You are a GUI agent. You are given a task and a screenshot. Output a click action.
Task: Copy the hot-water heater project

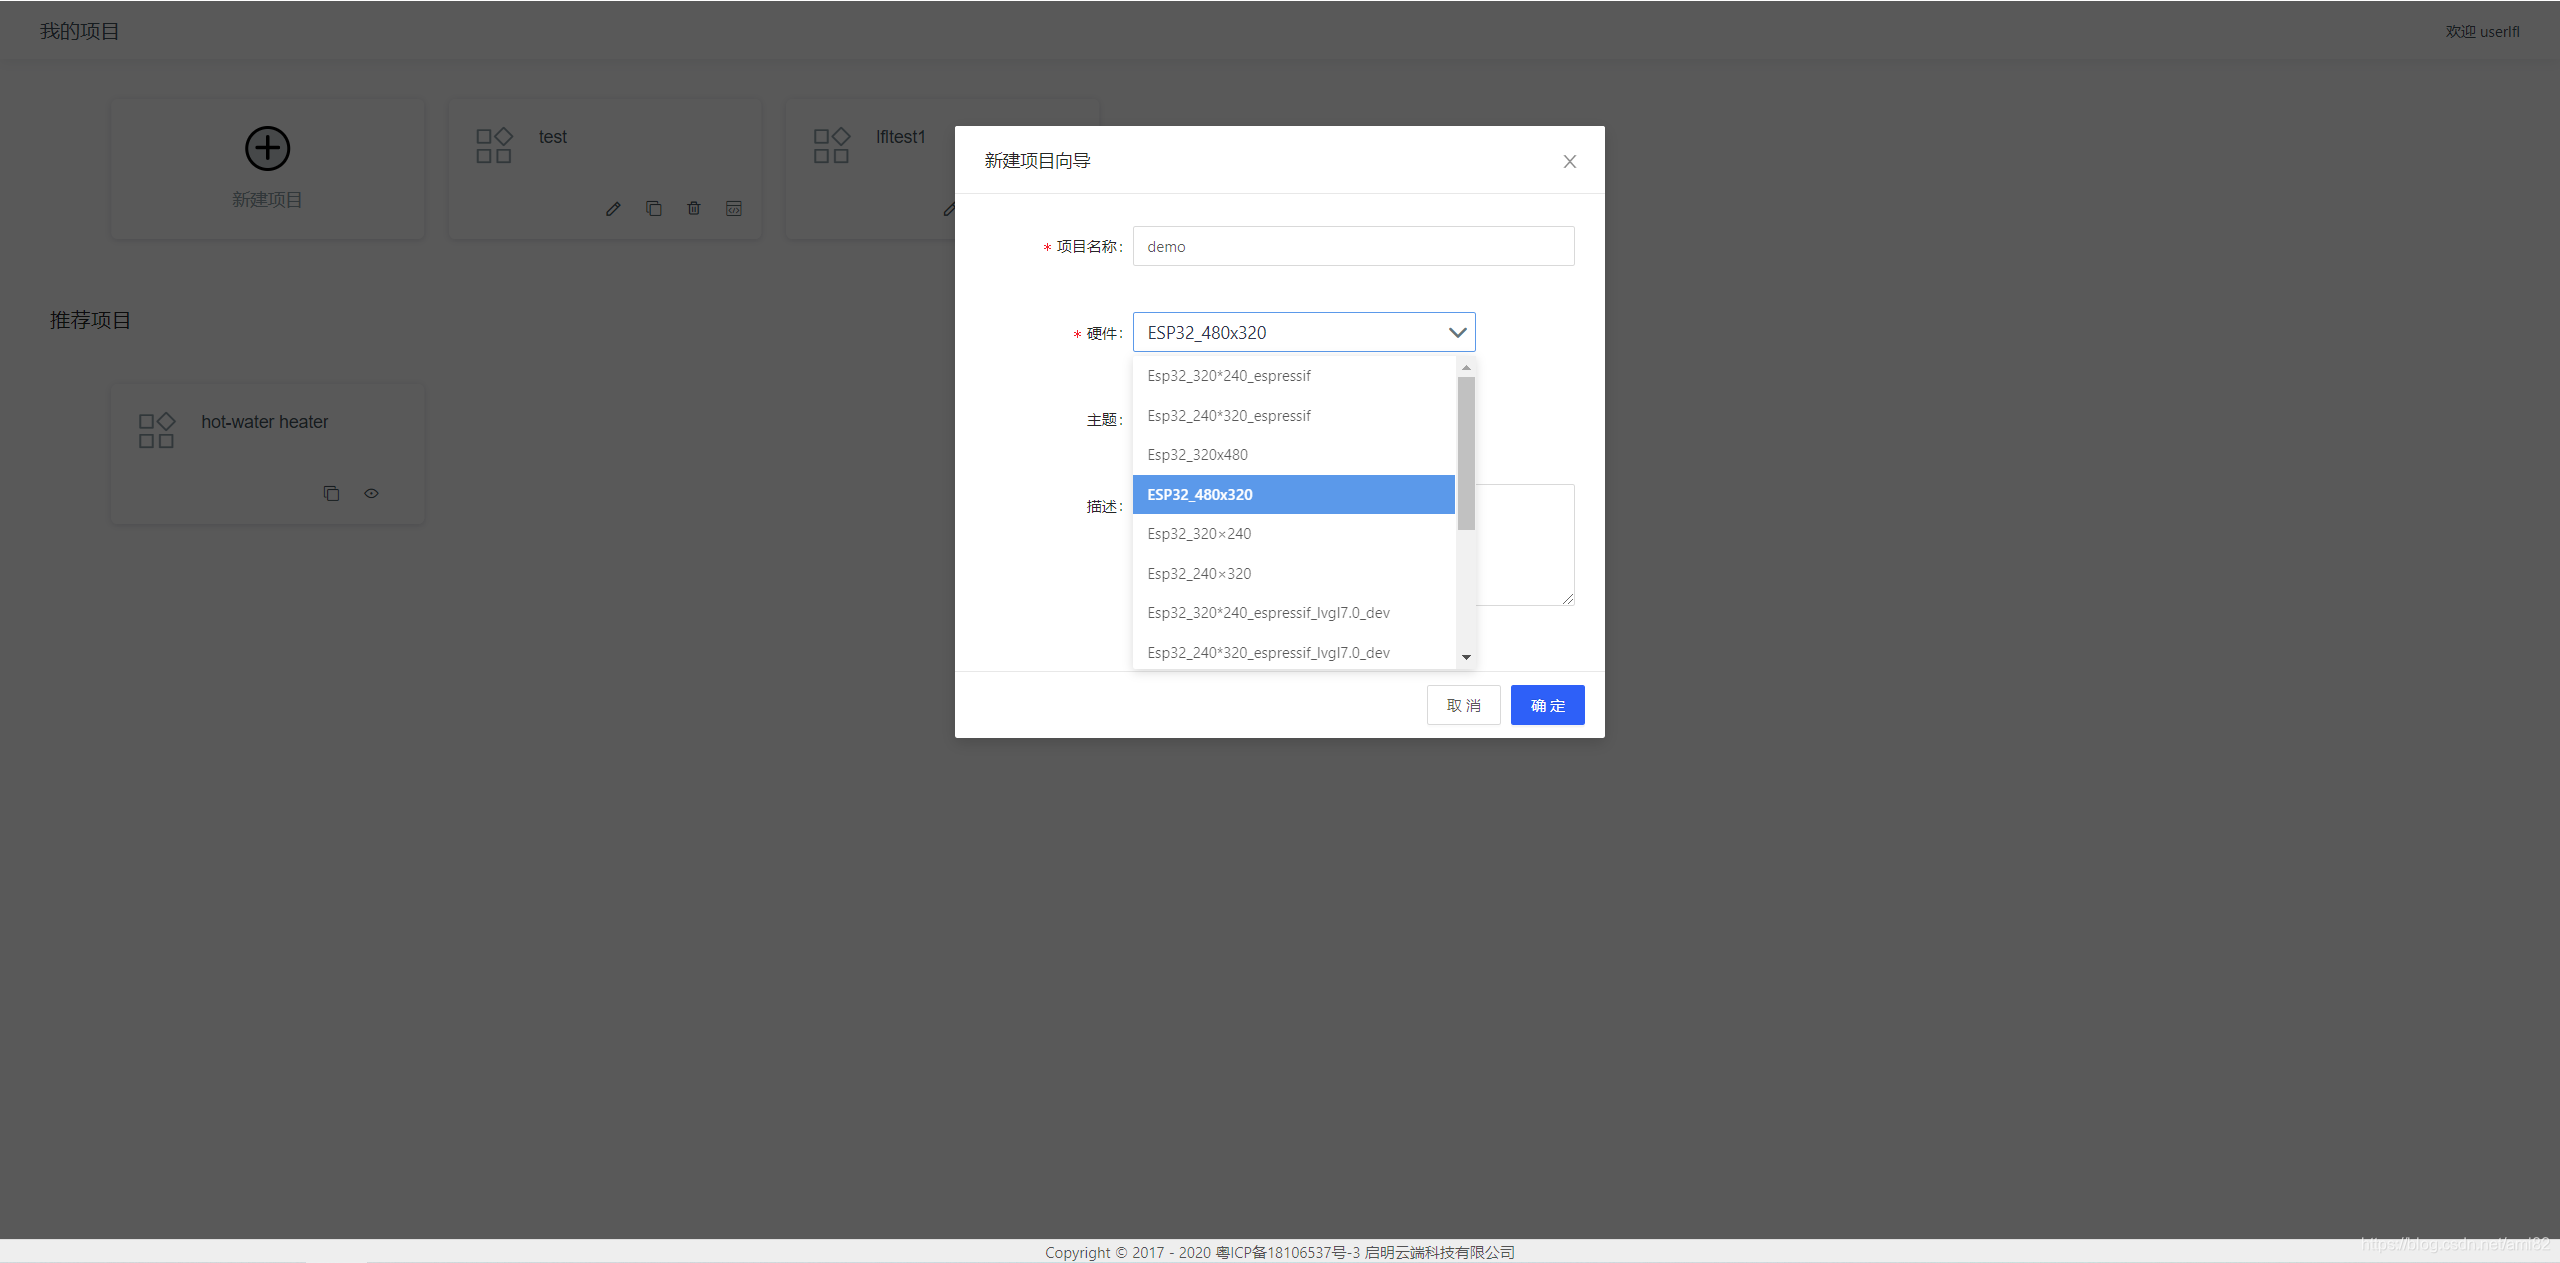tap(331, 493)
